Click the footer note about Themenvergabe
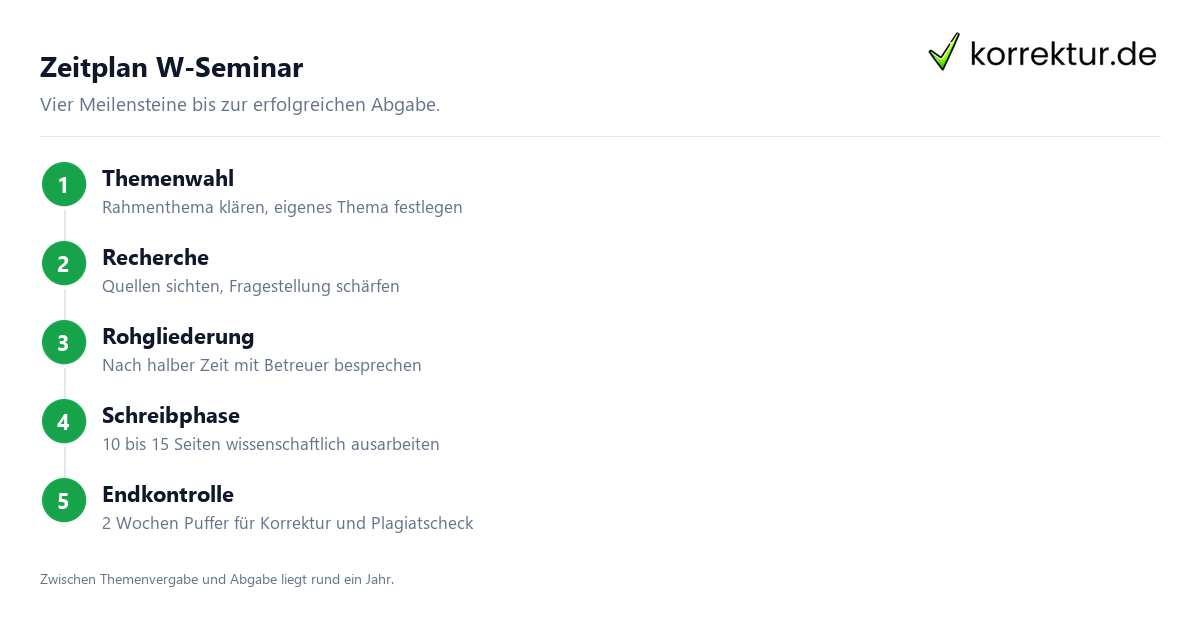Viewport: 1200px width, 630px height. click(217, 579)
